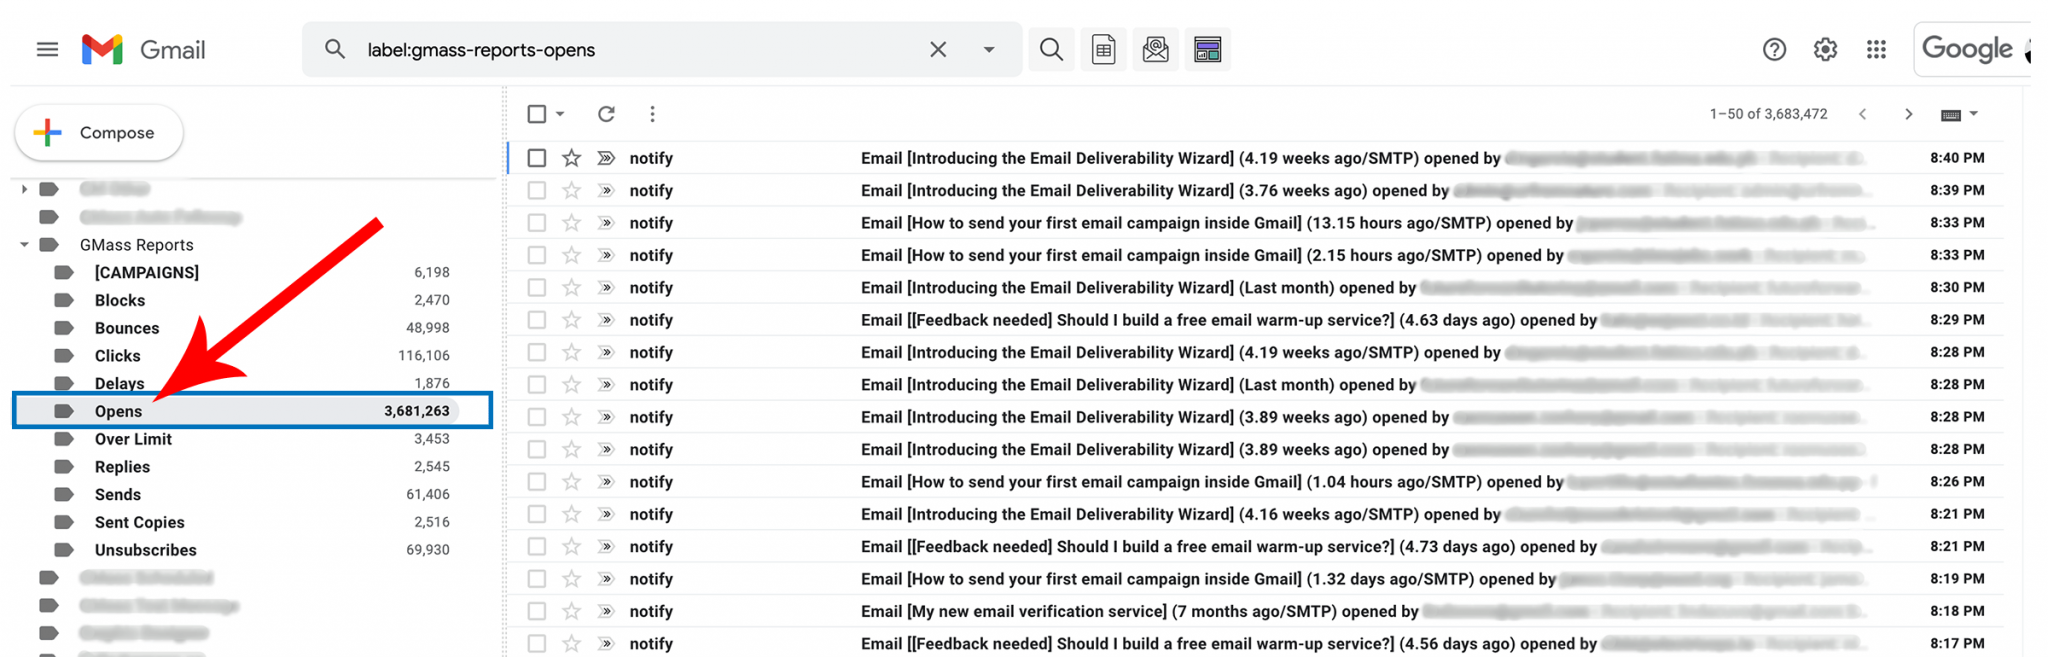
Task: Check the checkbox for the 8:18 PM email
Action: tap(537, 611)
